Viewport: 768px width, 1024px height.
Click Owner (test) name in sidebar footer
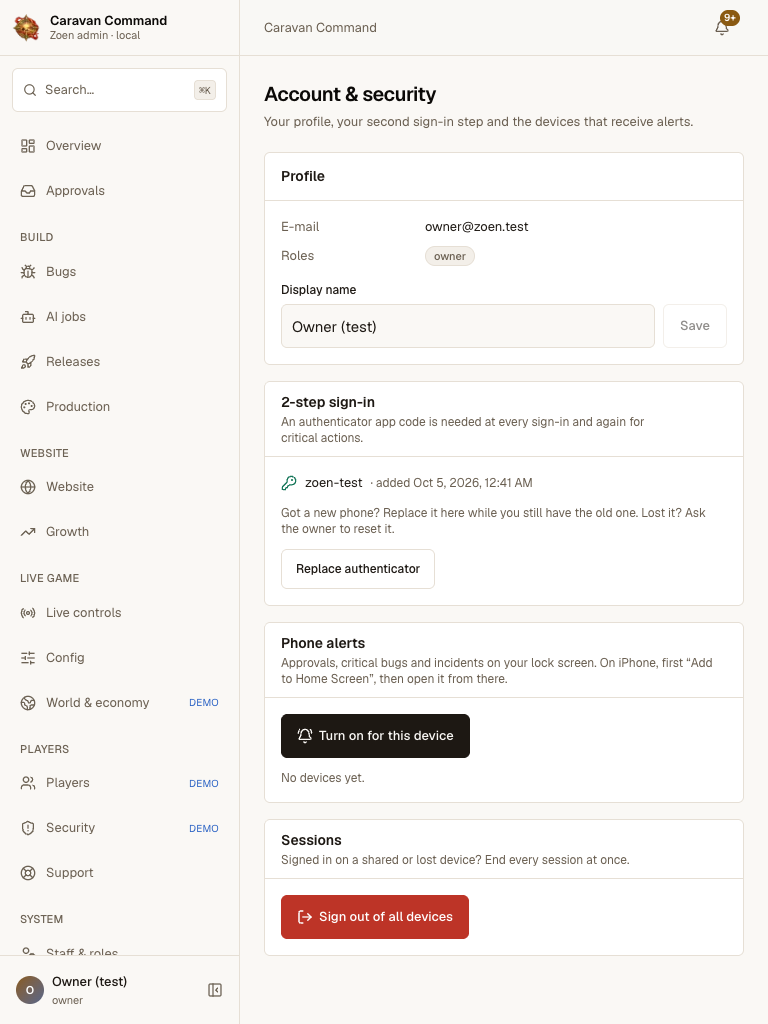[x=89, y=982]
